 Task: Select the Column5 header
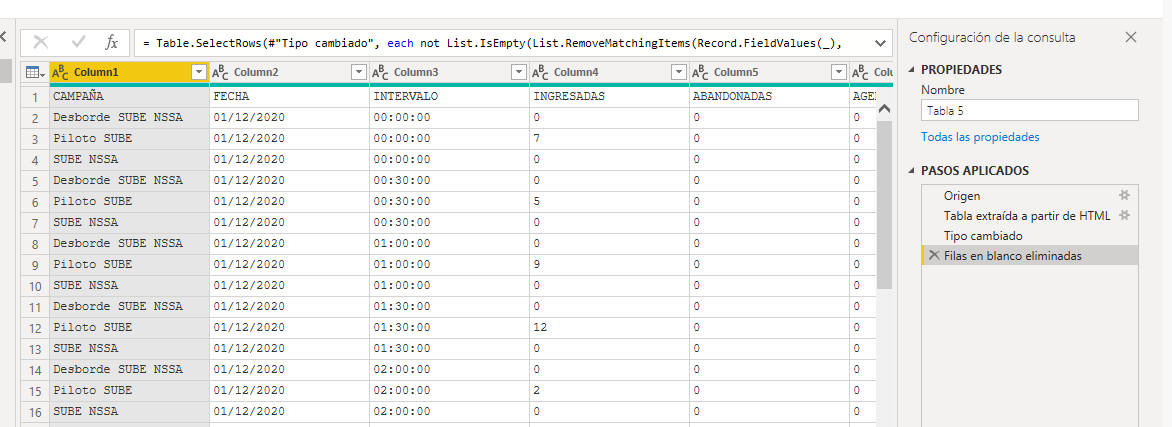[770, 73]
